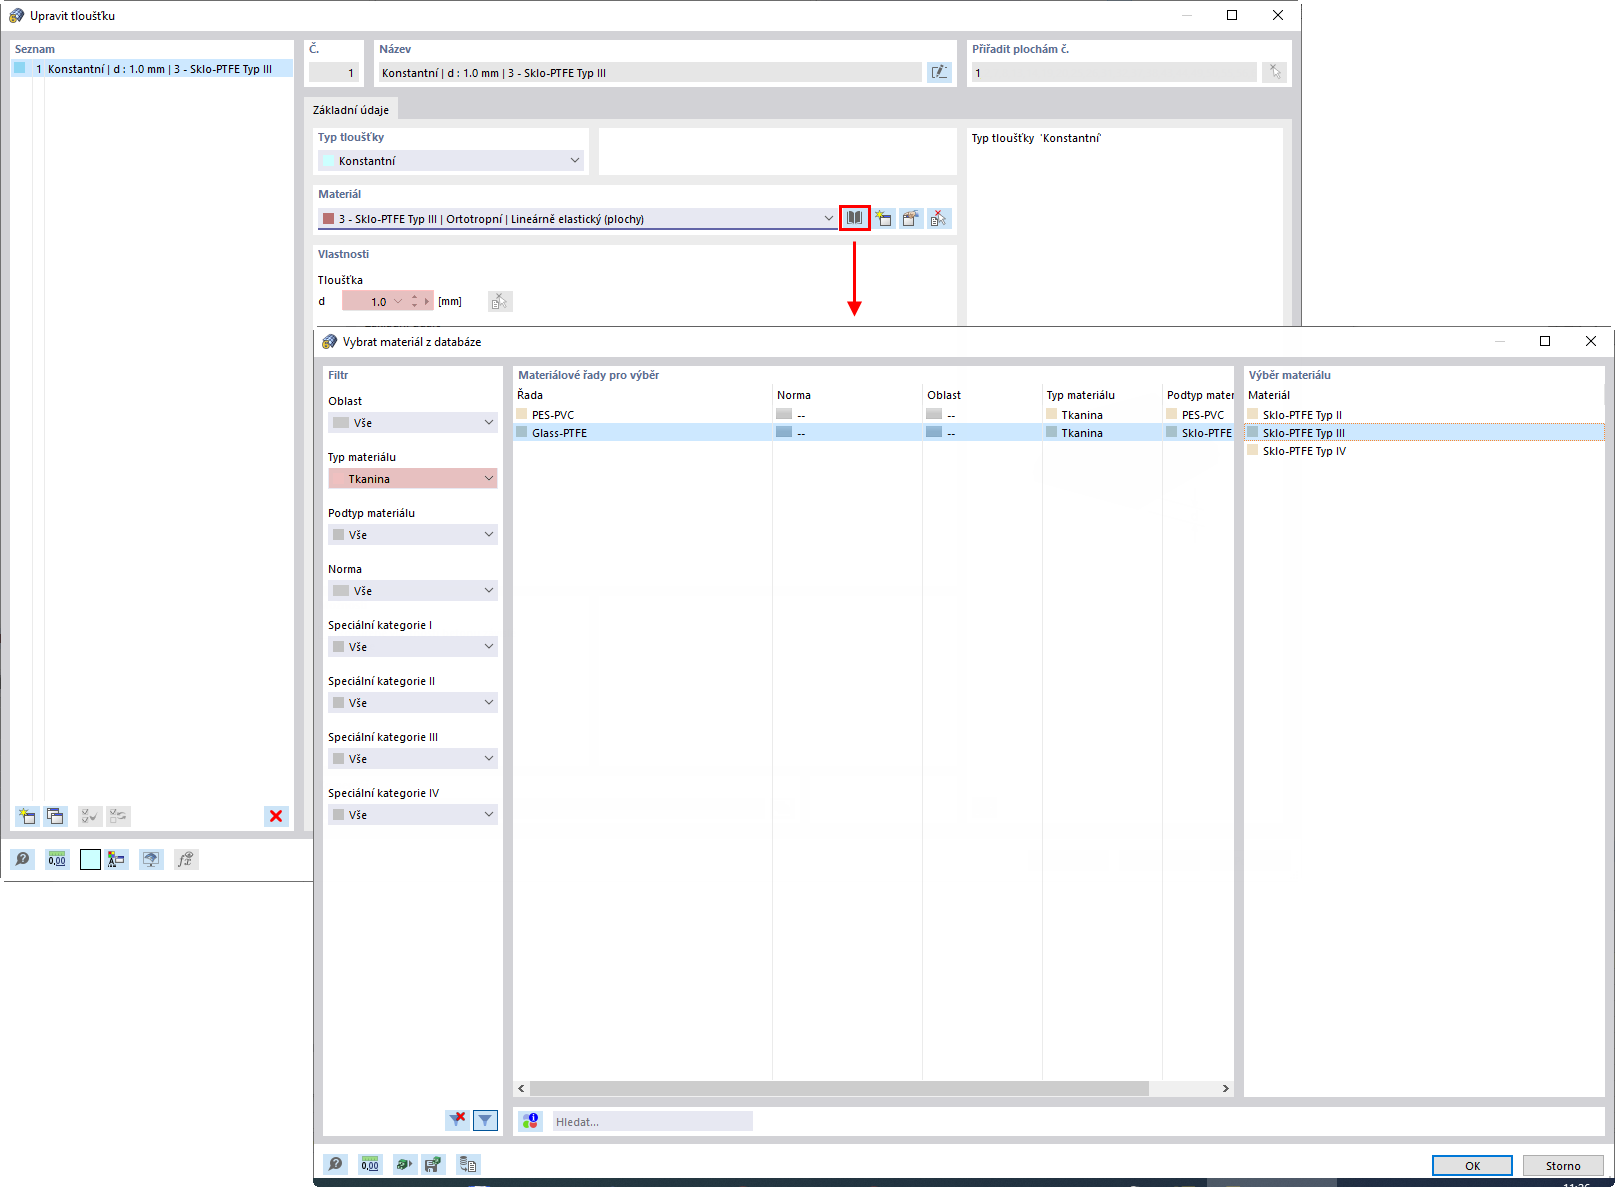Copy the selected thickness in the list toolbar

coord(55,816)
